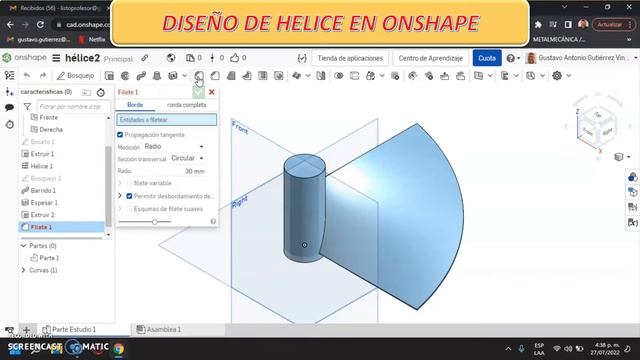Open the view cube display options dropdown
The image size is (640, 360).
point(622,157)
